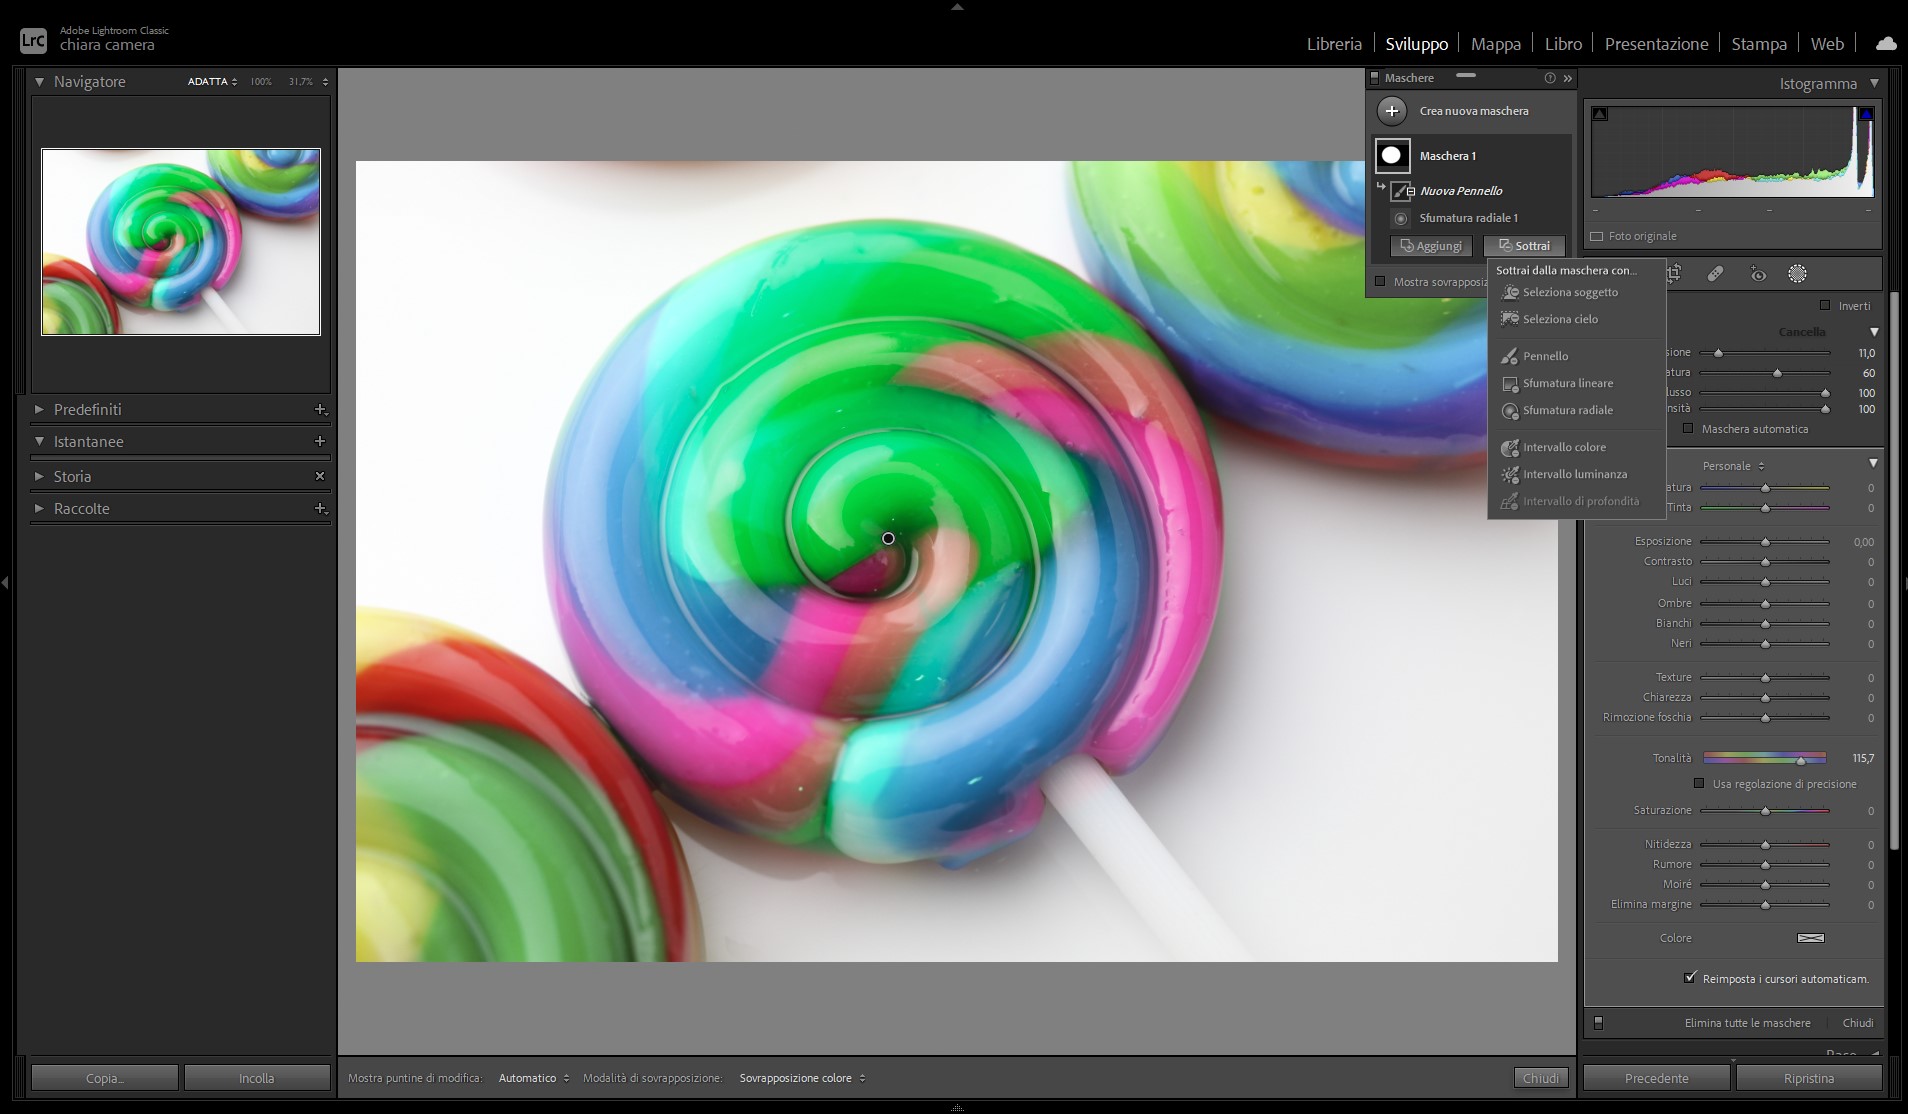Select the Maschera 1 mask thumbnail

tap(1392, 155)
